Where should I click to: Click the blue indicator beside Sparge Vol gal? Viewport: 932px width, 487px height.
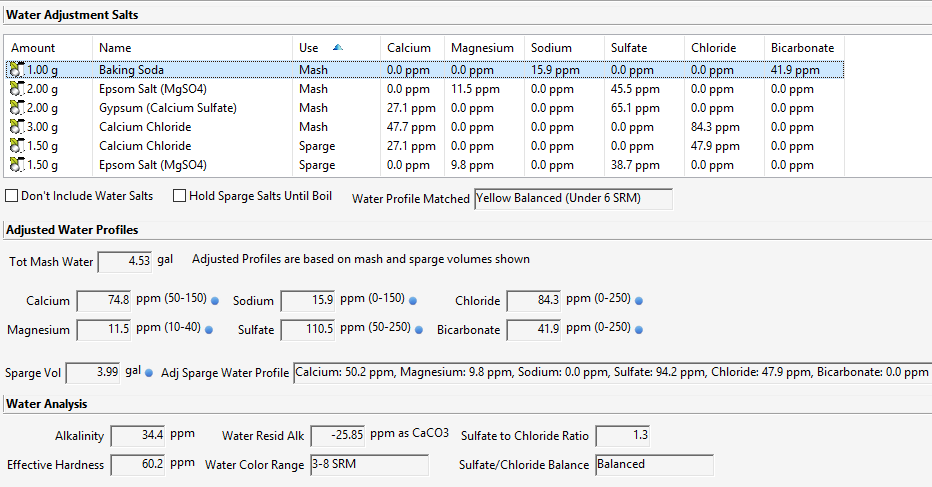[x=149, y=373]
